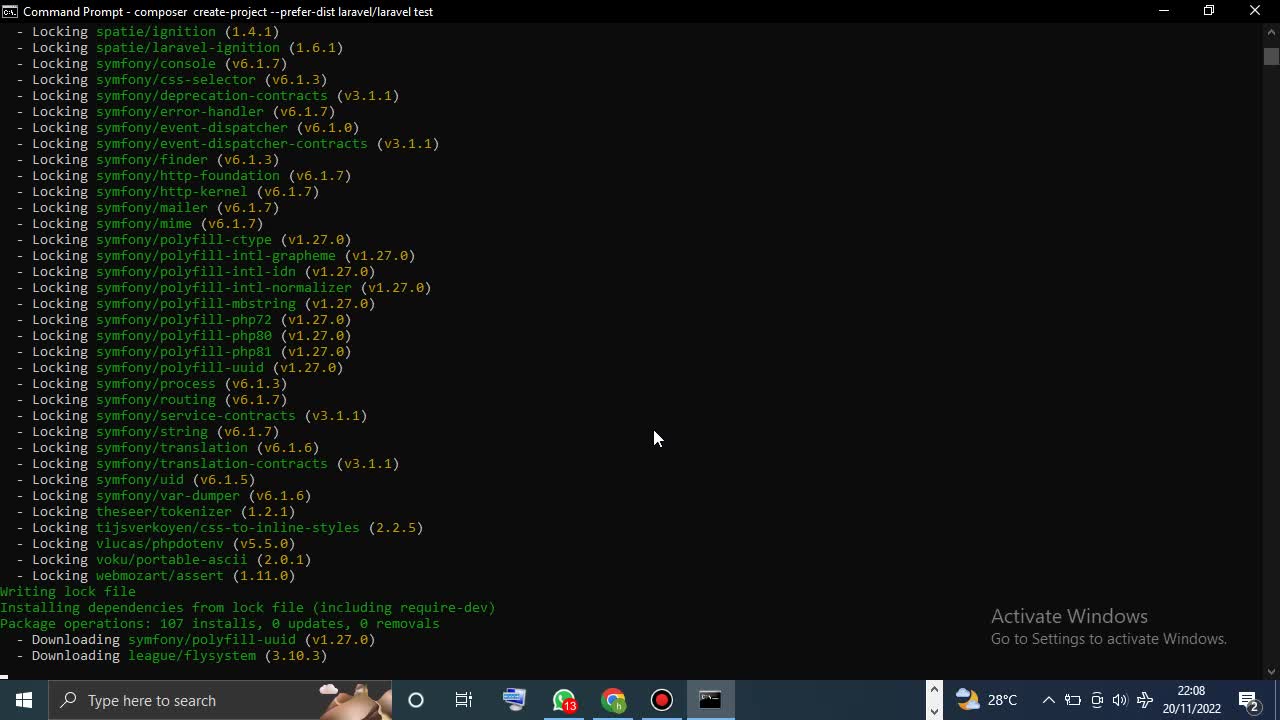Image resolution: width=1280 pixels, height=720 pixels.
Task: Click the text symfony/string
Action: click(x=152, y=431)
